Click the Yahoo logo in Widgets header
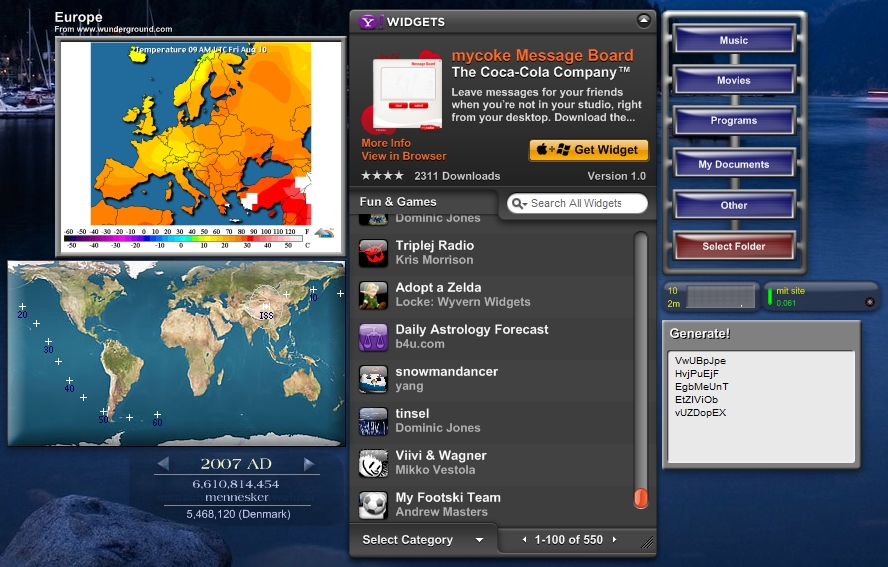 370,21
